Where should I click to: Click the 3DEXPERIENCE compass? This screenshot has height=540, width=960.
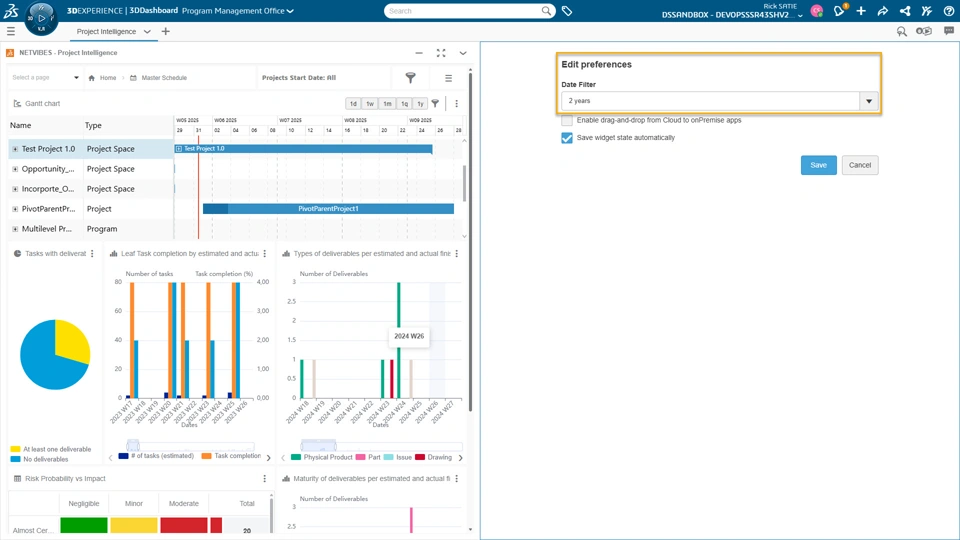pyautogui.click(x=41, y=18)
